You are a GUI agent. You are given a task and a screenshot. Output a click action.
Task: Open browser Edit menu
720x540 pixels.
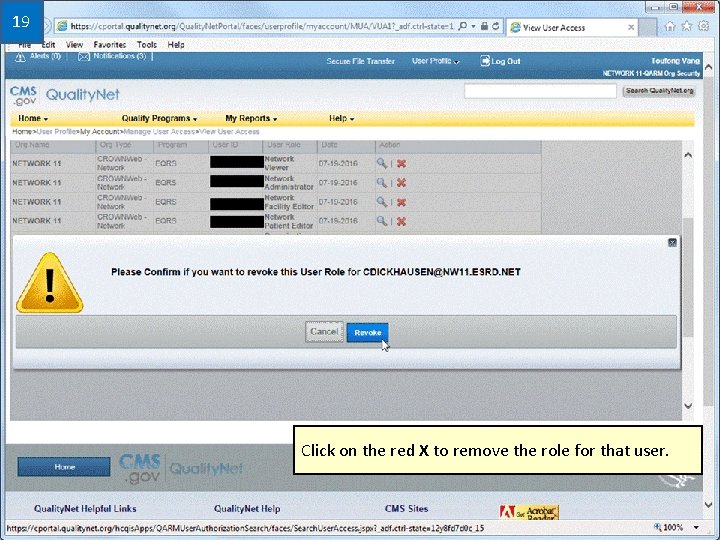[x=48, y=45]
